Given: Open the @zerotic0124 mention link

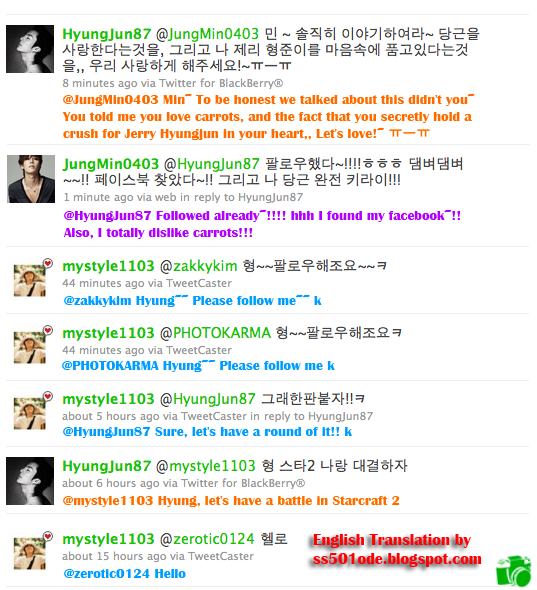Looking at the screenshot, I should point(207,539).
